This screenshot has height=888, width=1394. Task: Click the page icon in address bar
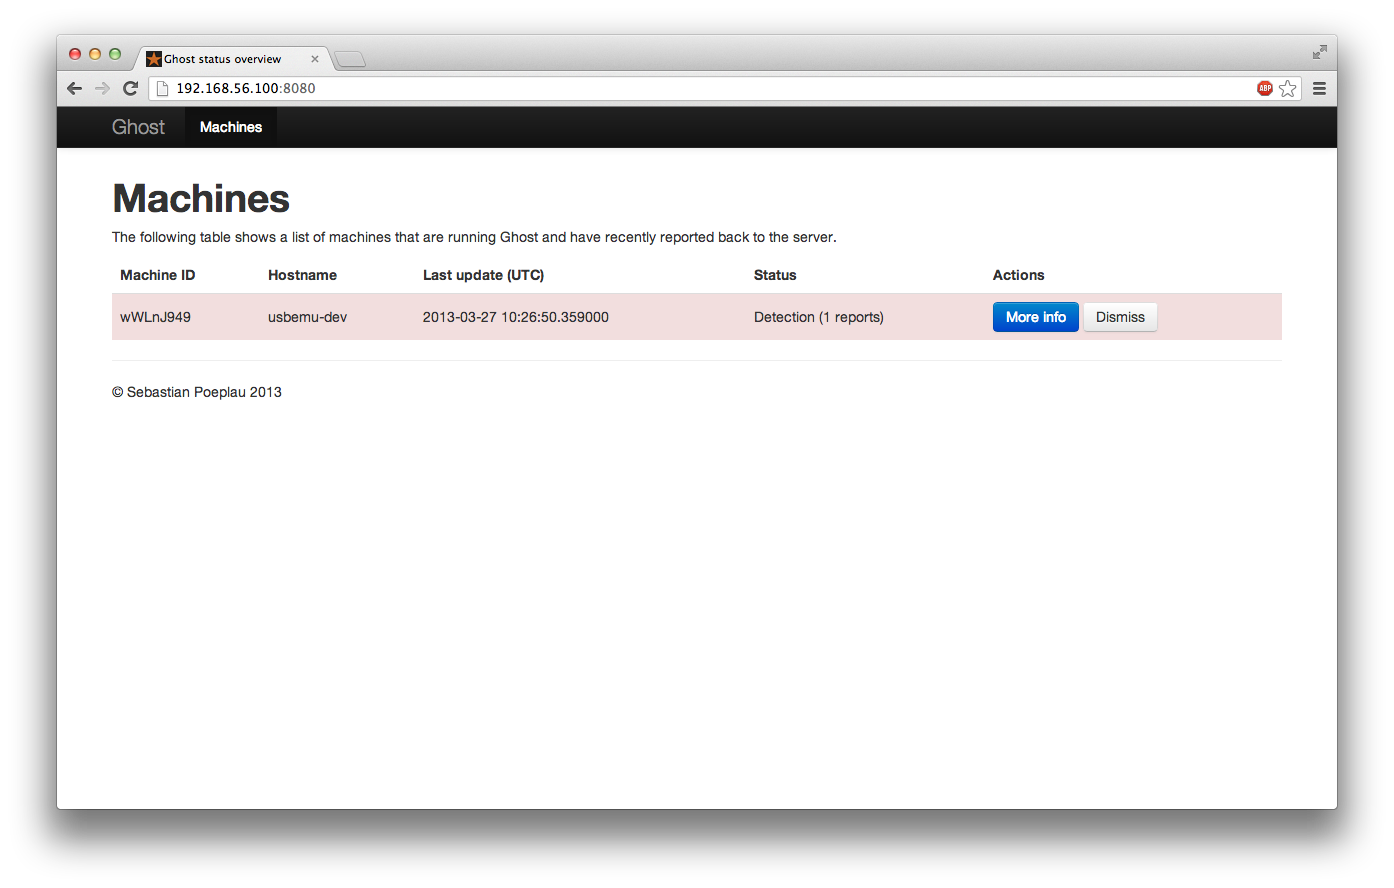(x=163, y=88)
